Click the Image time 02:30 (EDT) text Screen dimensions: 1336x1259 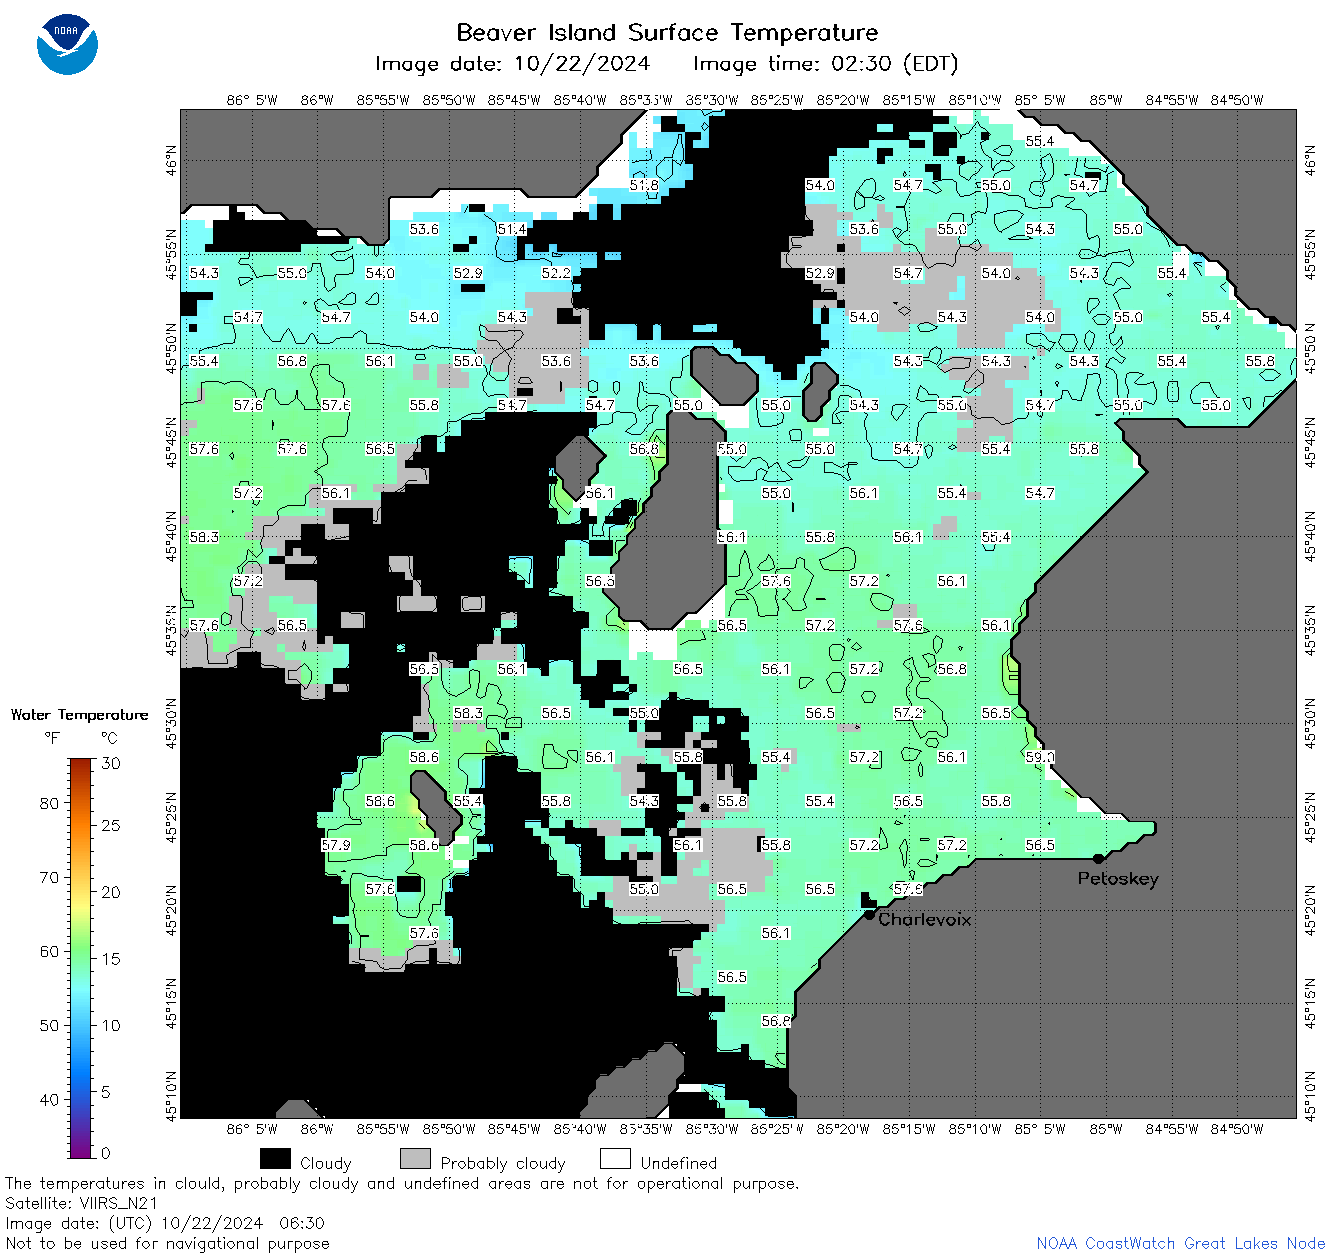point(825,64)
